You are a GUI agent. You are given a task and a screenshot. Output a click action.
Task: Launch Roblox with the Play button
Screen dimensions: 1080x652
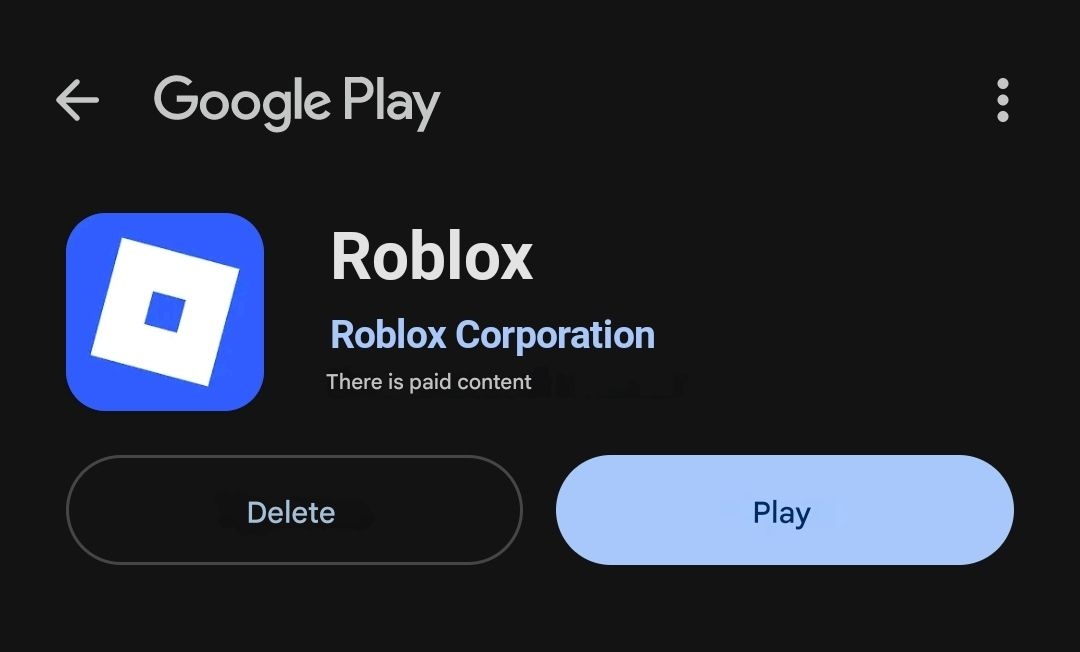tap(785, 510)
